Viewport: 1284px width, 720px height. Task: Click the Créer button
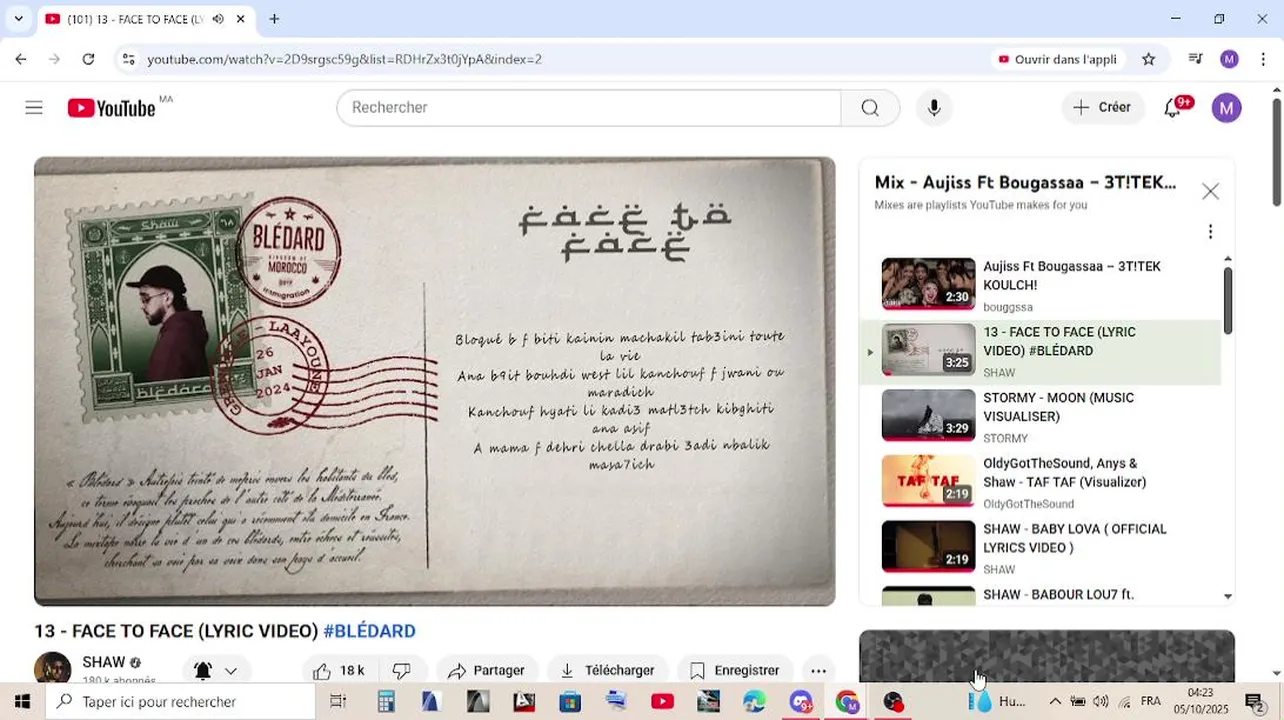click(1103, 108)
